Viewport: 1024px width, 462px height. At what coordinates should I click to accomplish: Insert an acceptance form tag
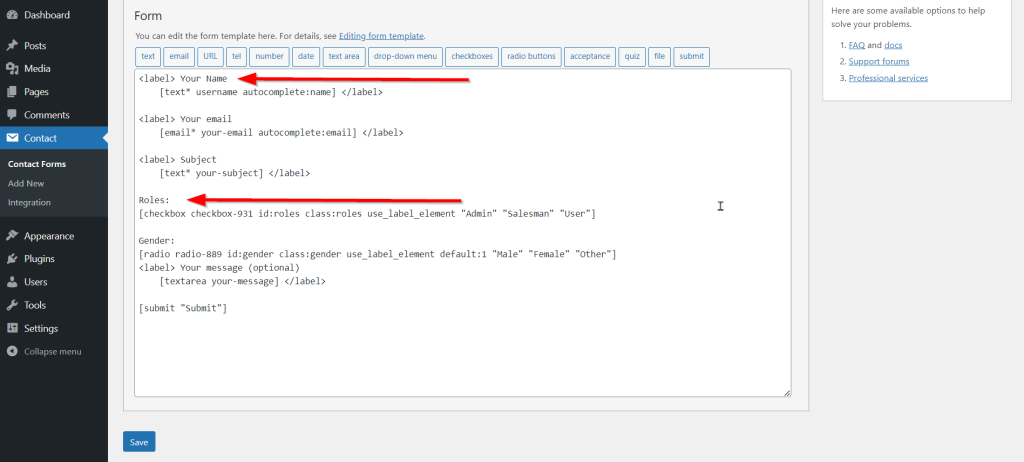coord(590,56)
